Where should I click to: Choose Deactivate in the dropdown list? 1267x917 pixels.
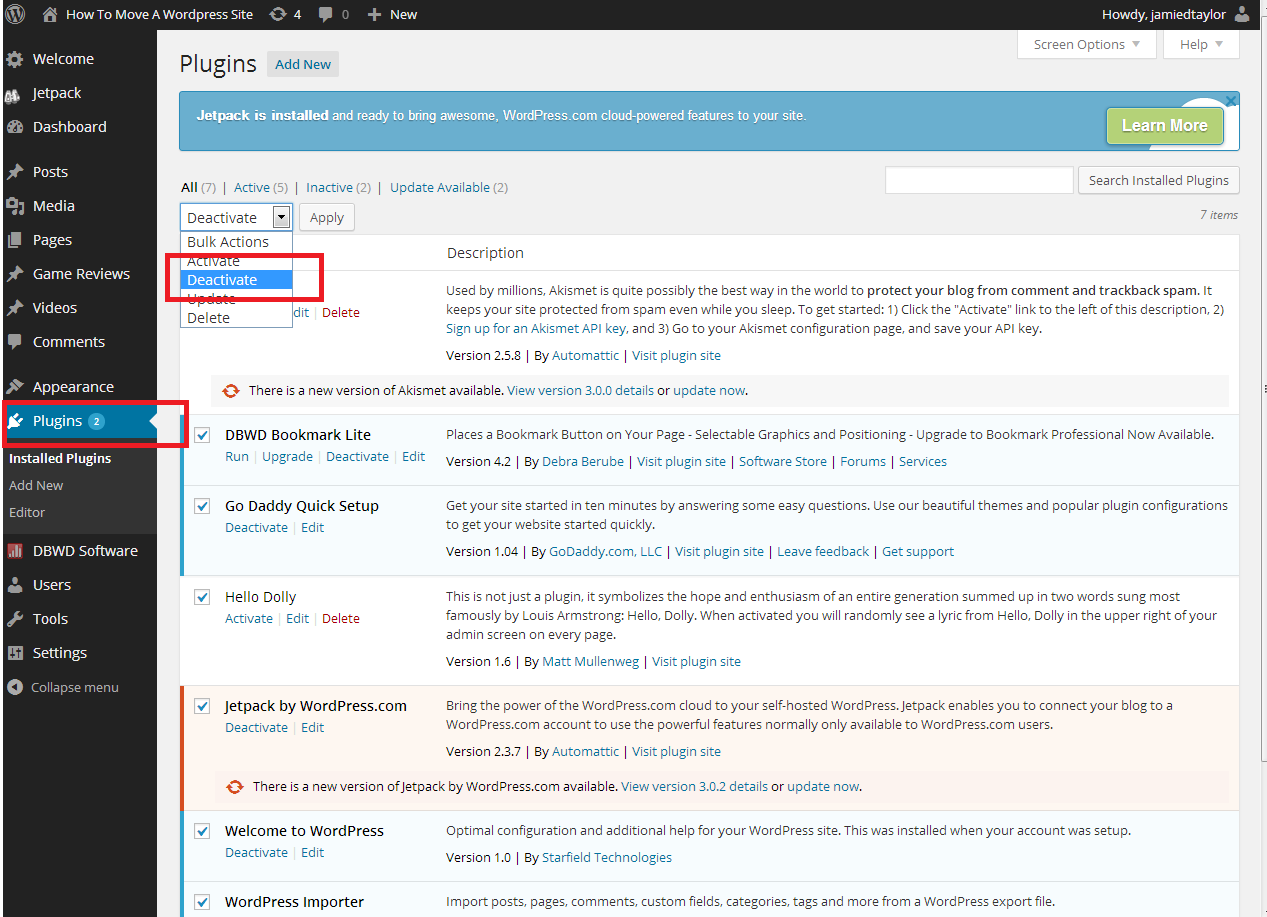(x=236, y=280)
